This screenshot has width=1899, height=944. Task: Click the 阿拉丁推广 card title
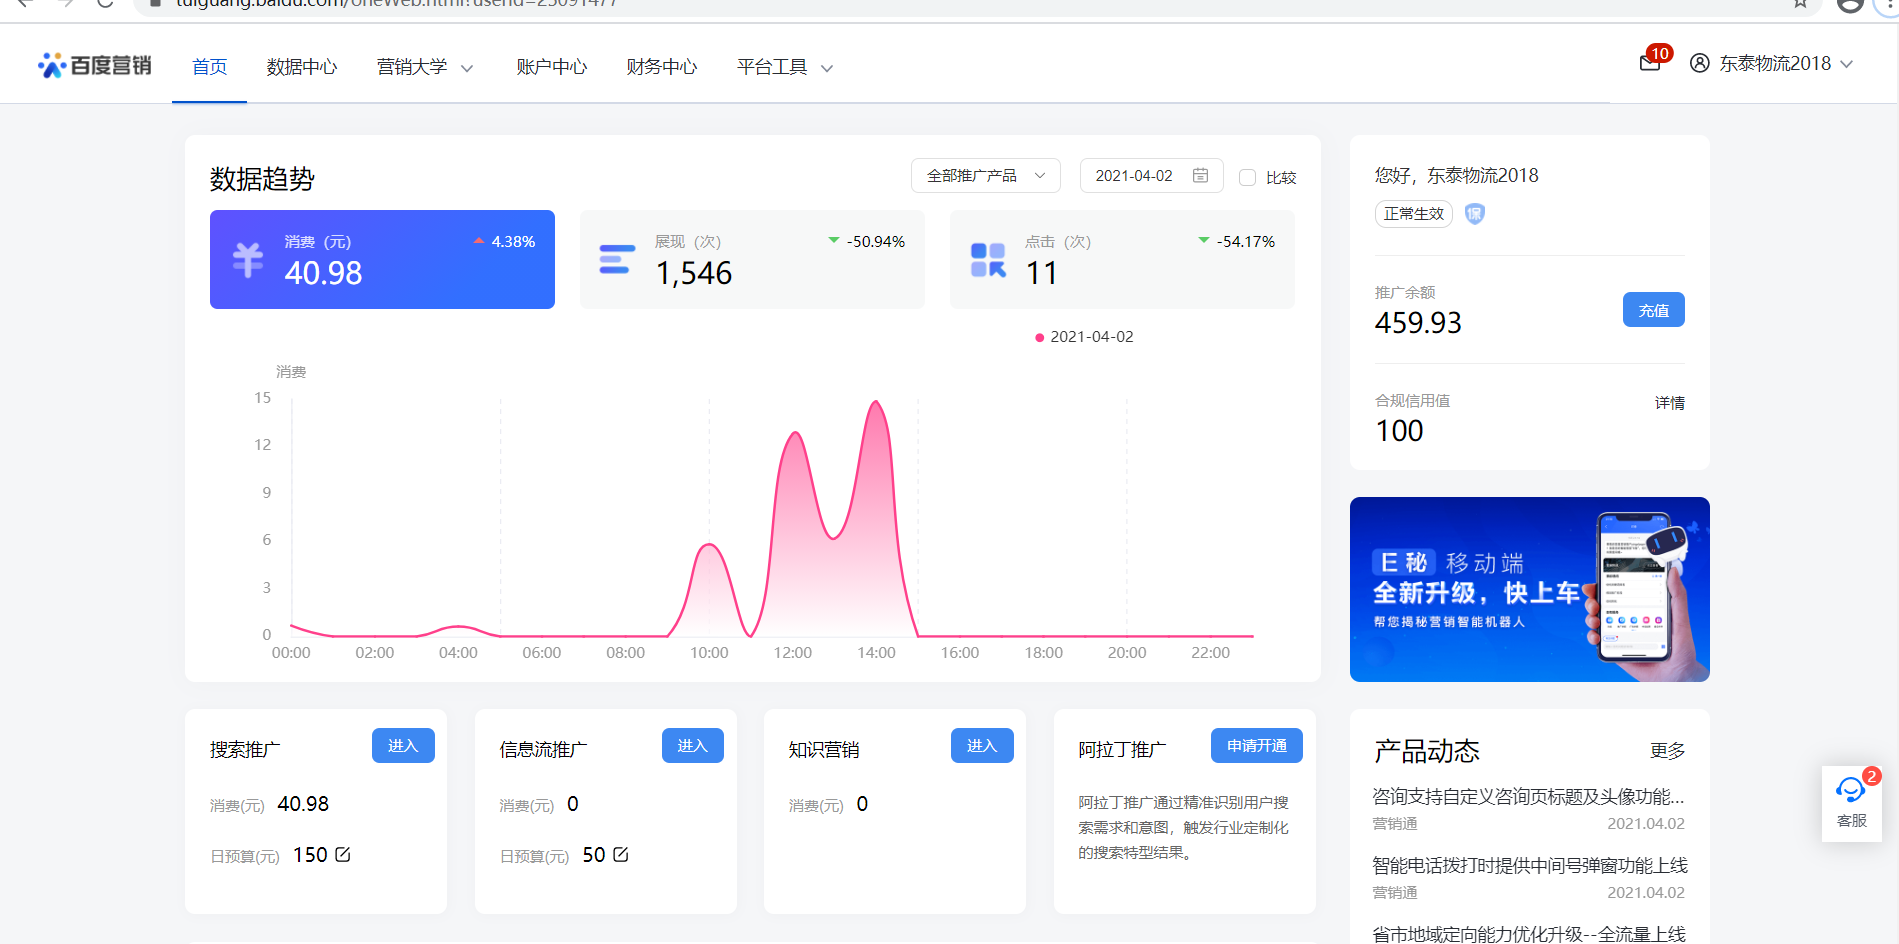[x=1122, y=749]
